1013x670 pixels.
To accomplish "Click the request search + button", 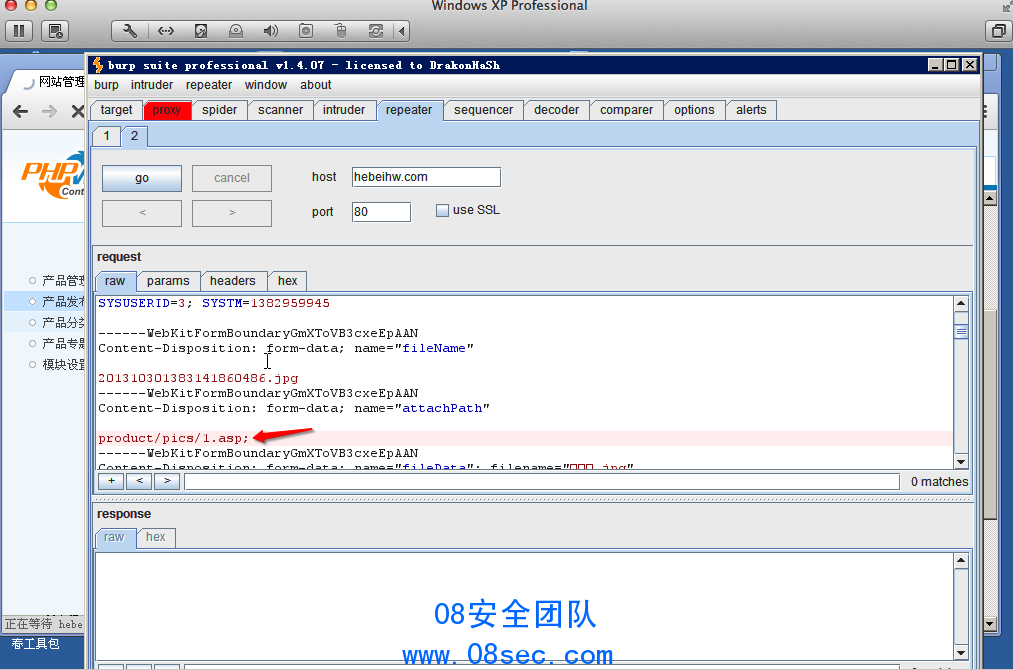I will coord(111,481).
